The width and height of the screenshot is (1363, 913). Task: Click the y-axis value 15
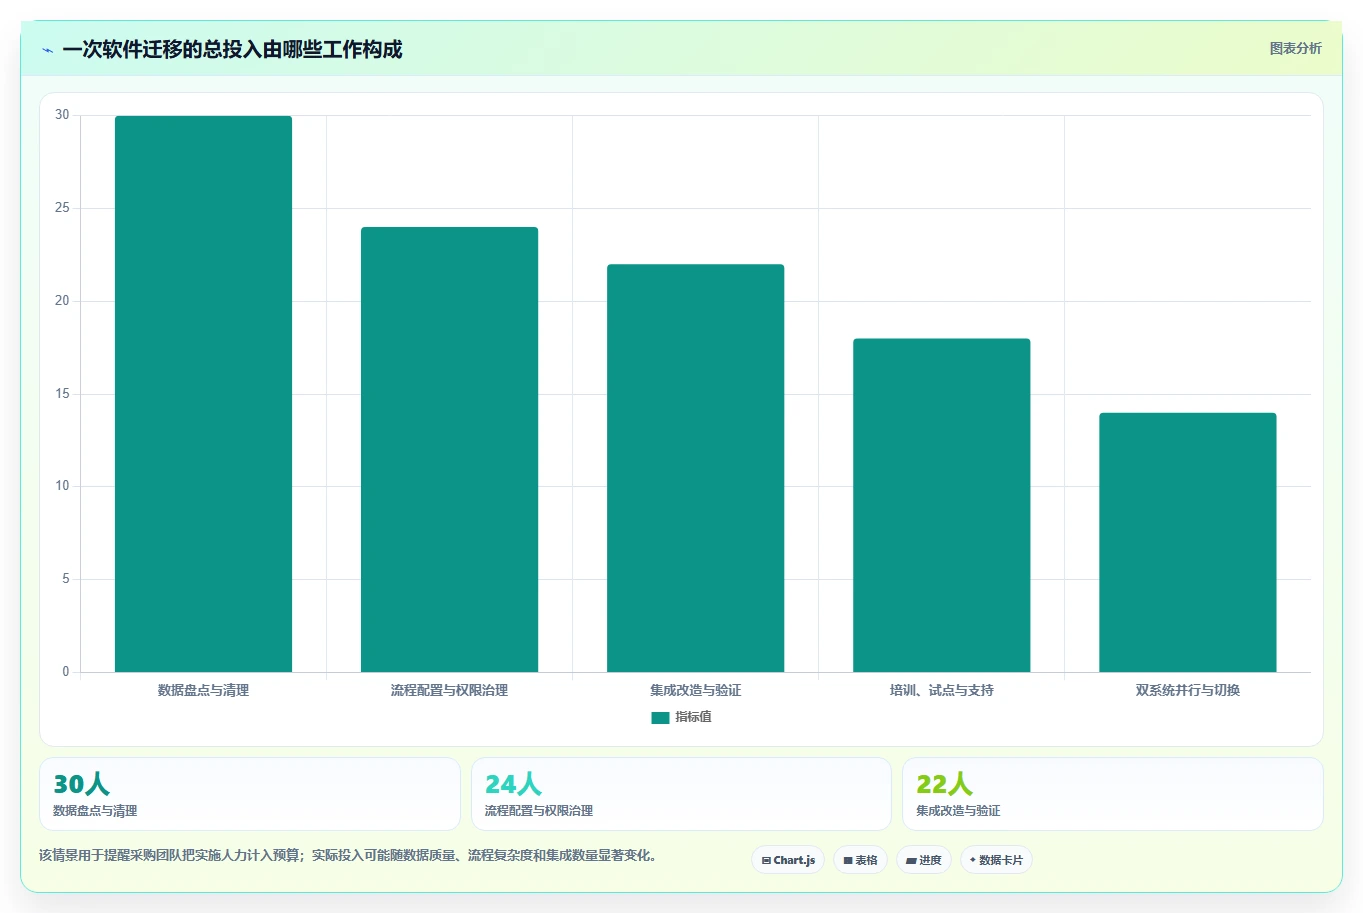tap(62, 394)
